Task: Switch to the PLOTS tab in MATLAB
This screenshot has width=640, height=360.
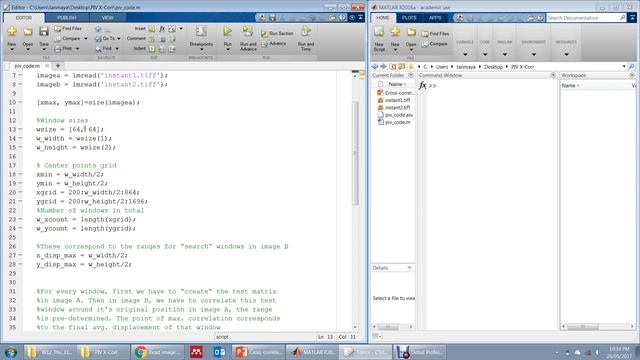Action: click(x=409, y=18)
